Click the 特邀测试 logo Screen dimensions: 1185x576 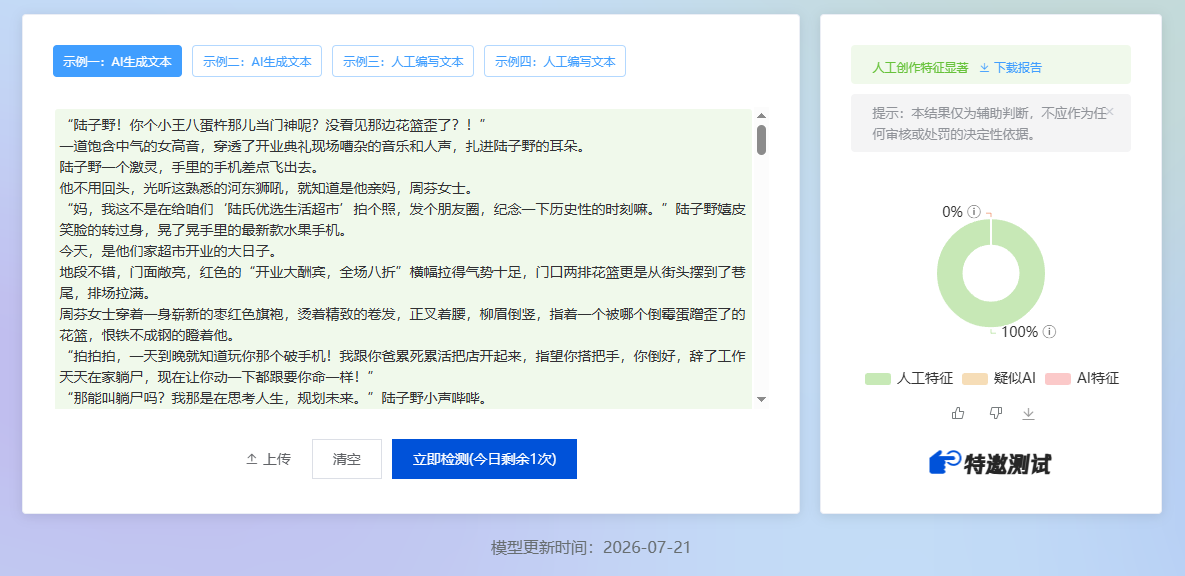(990, 463)
